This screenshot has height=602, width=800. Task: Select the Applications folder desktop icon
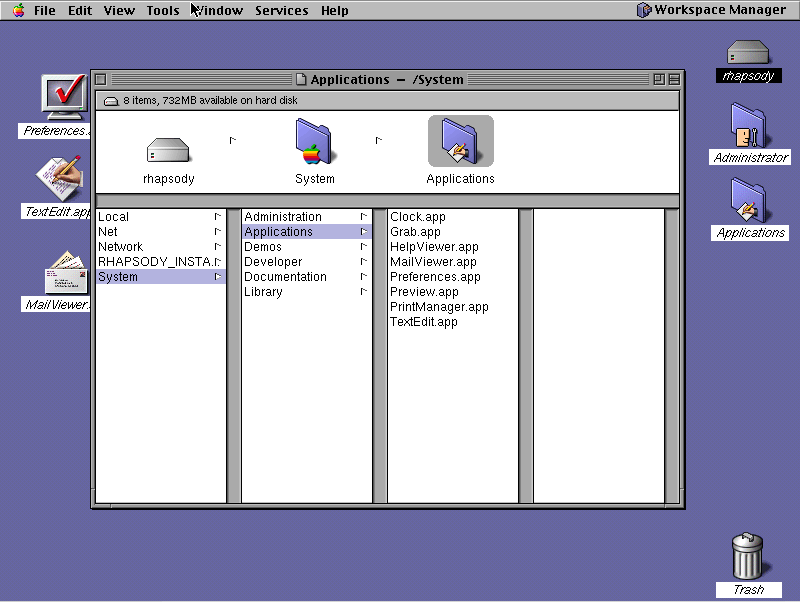pyautogui.click(x=749, y=200)
